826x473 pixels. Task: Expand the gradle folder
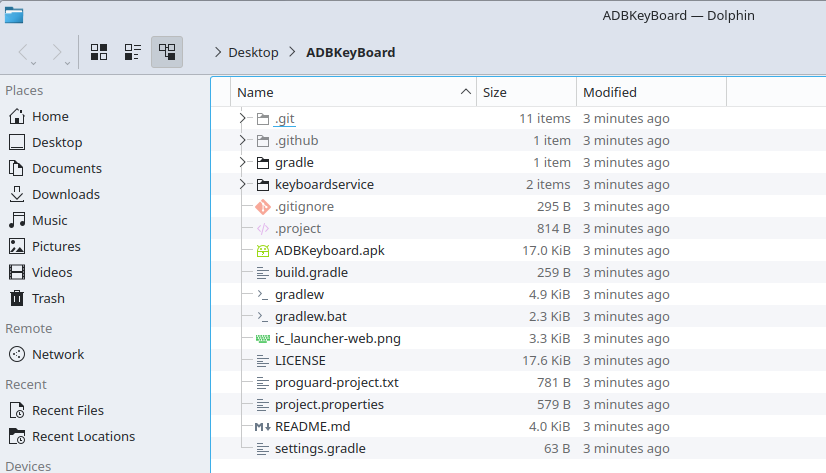(x=242, y=163)
